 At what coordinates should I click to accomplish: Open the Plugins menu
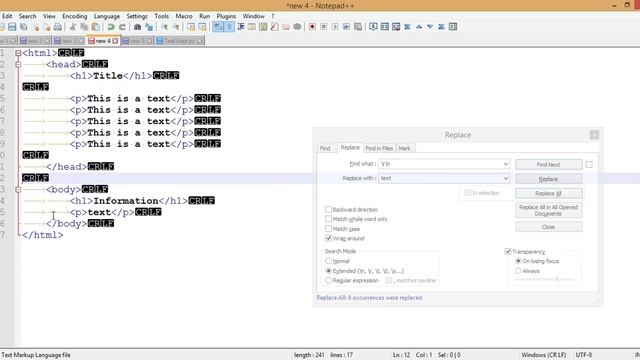click(x=226, y=16)
